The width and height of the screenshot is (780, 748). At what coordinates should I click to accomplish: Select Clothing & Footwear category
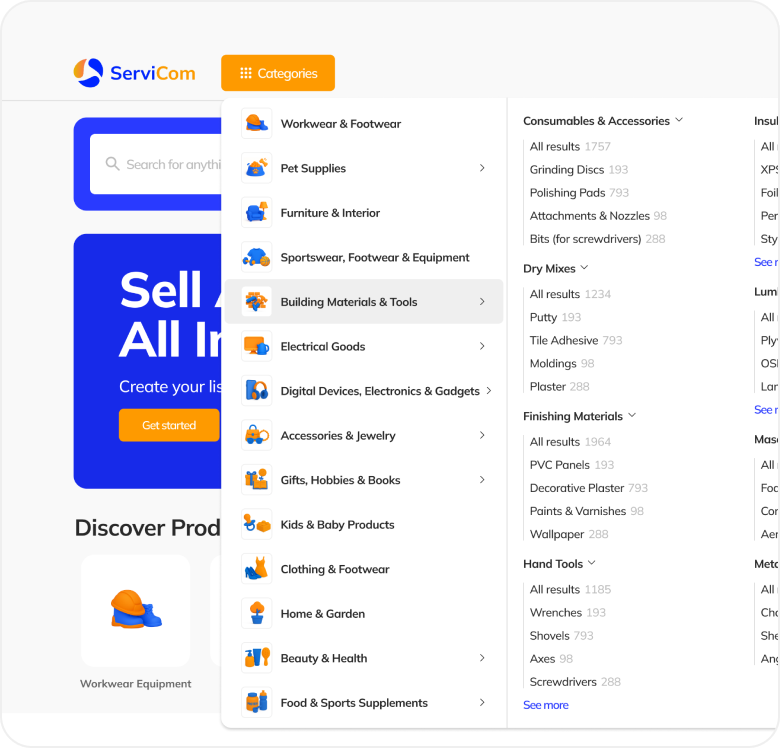(364, 569)
